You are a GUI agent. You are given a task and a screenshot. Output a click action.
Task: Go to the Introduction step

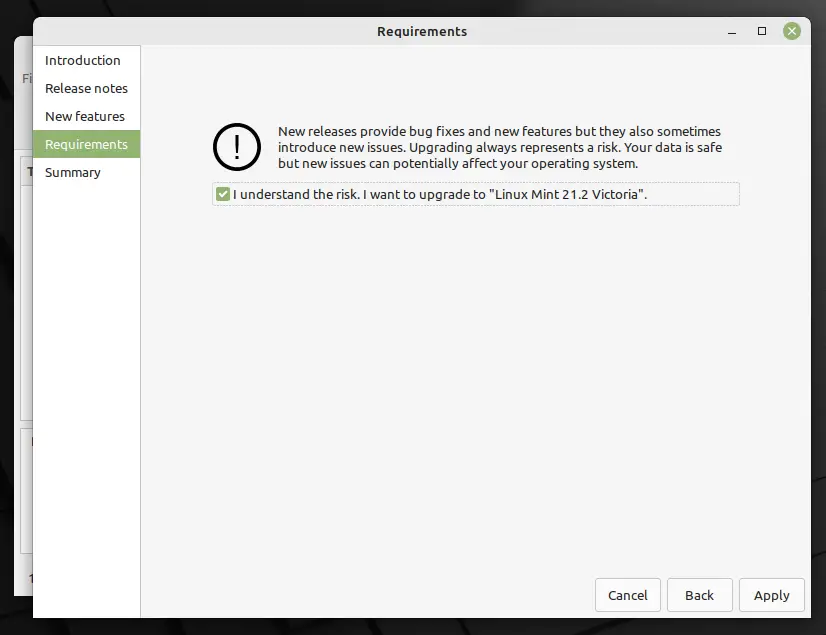click(83, 60)
